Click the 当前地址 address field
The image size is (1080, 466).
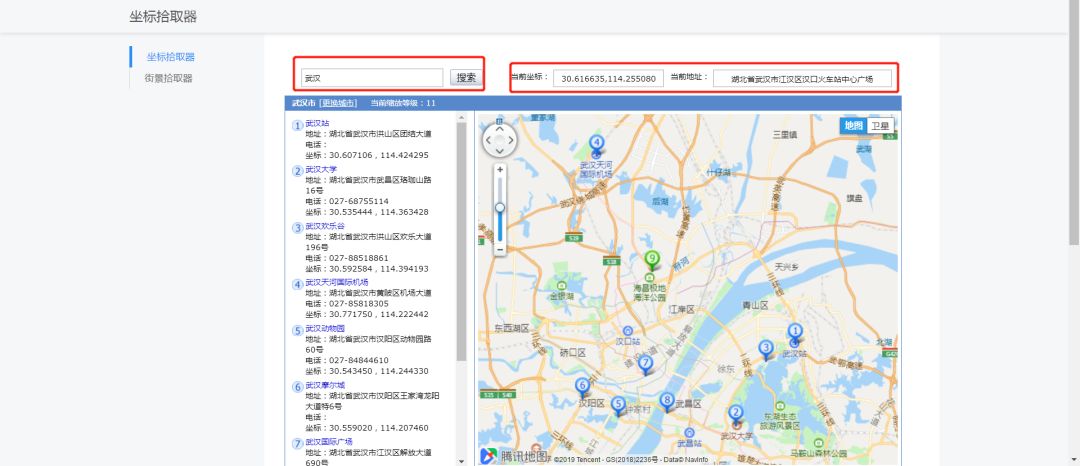pos(802,78)
